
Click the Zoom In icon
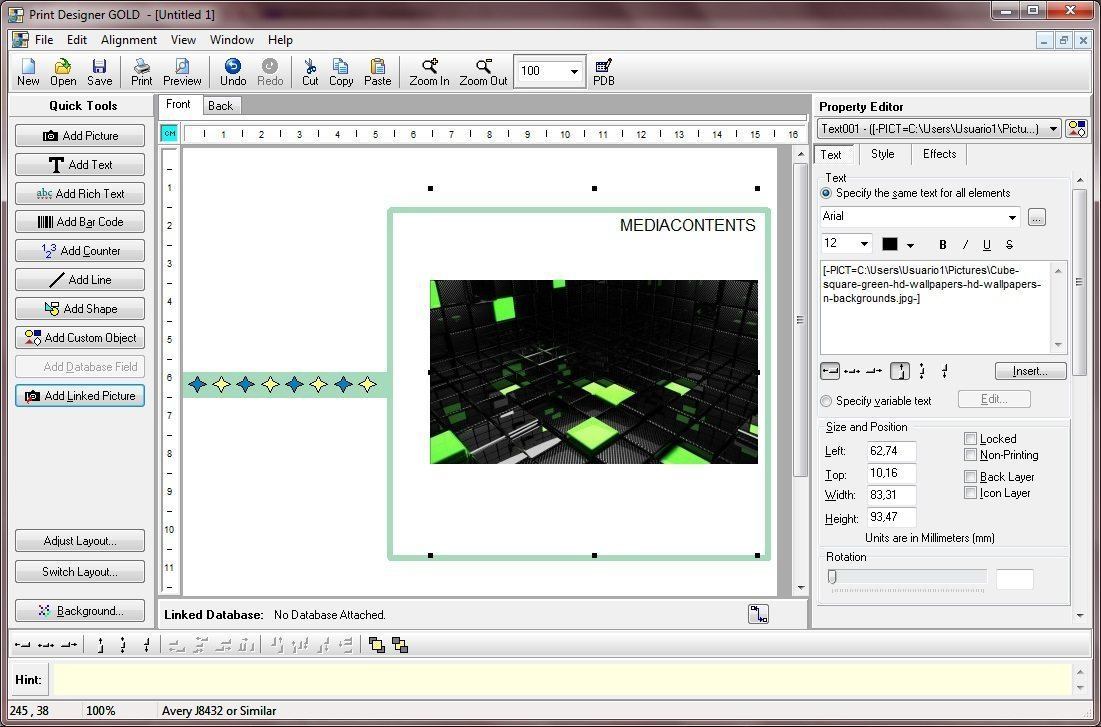pyautogui.click(x=428, y=71)
